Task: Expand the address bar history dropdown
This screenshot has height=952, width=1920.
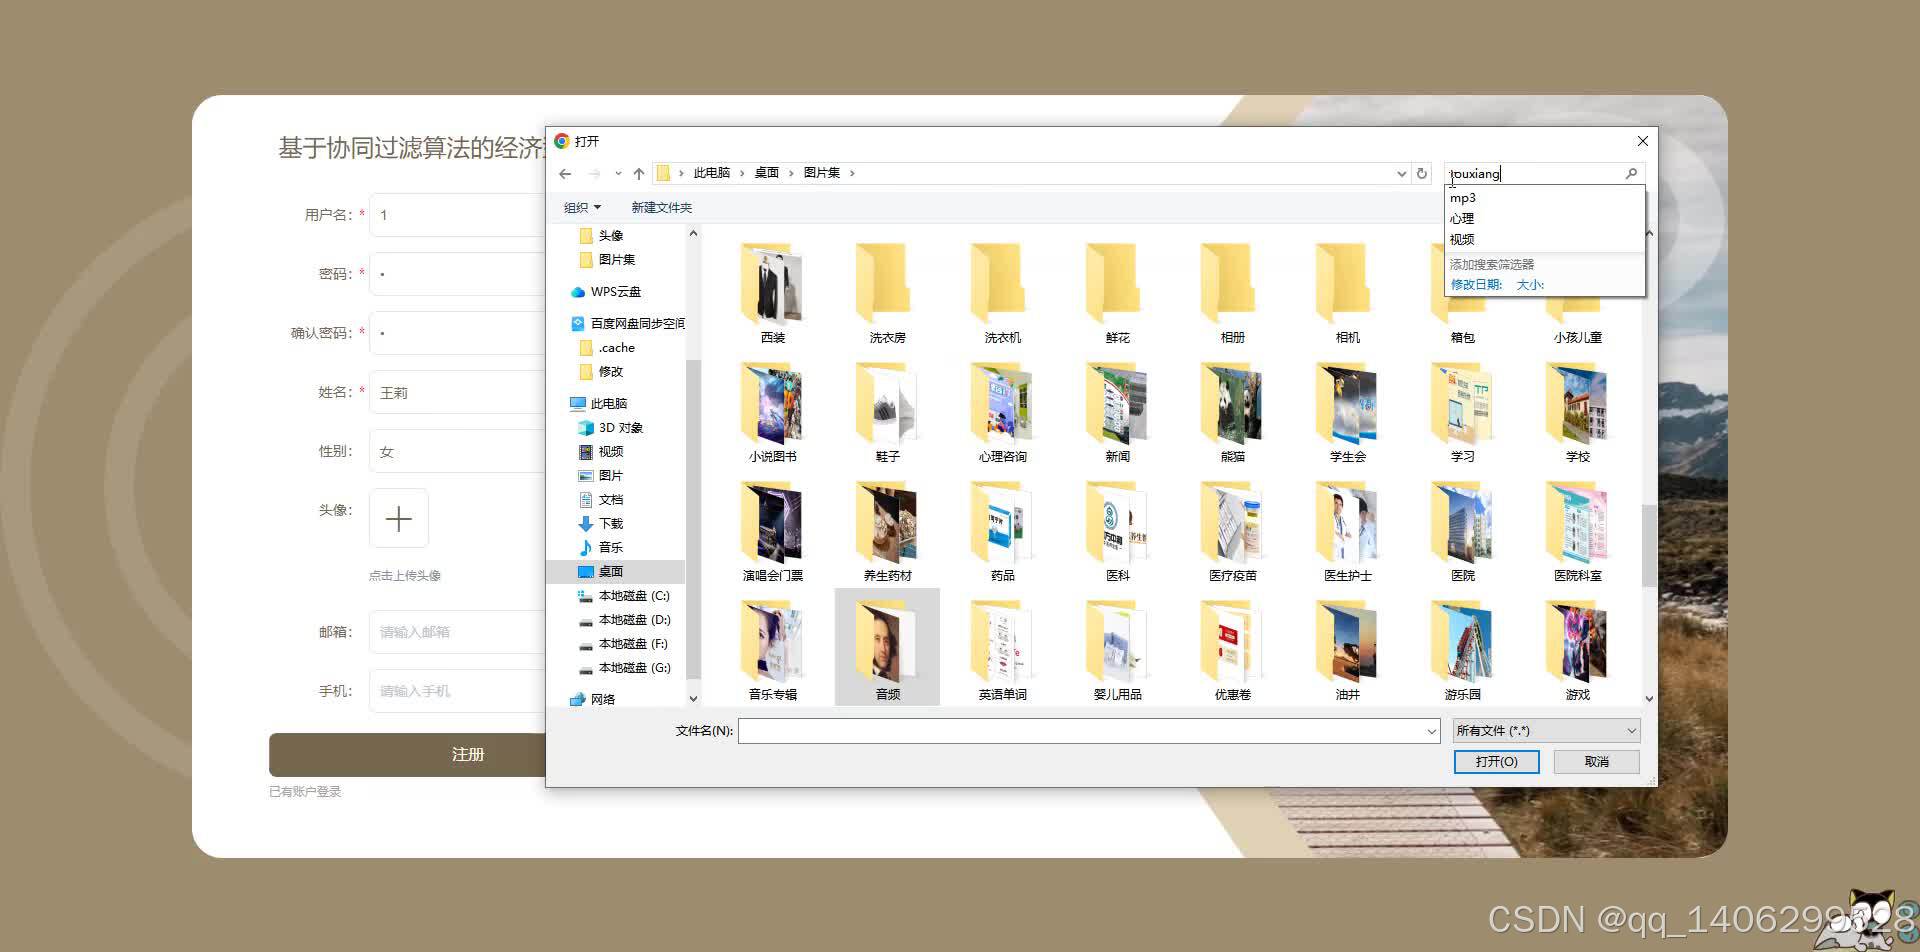Action: [x=1400, y=173]
